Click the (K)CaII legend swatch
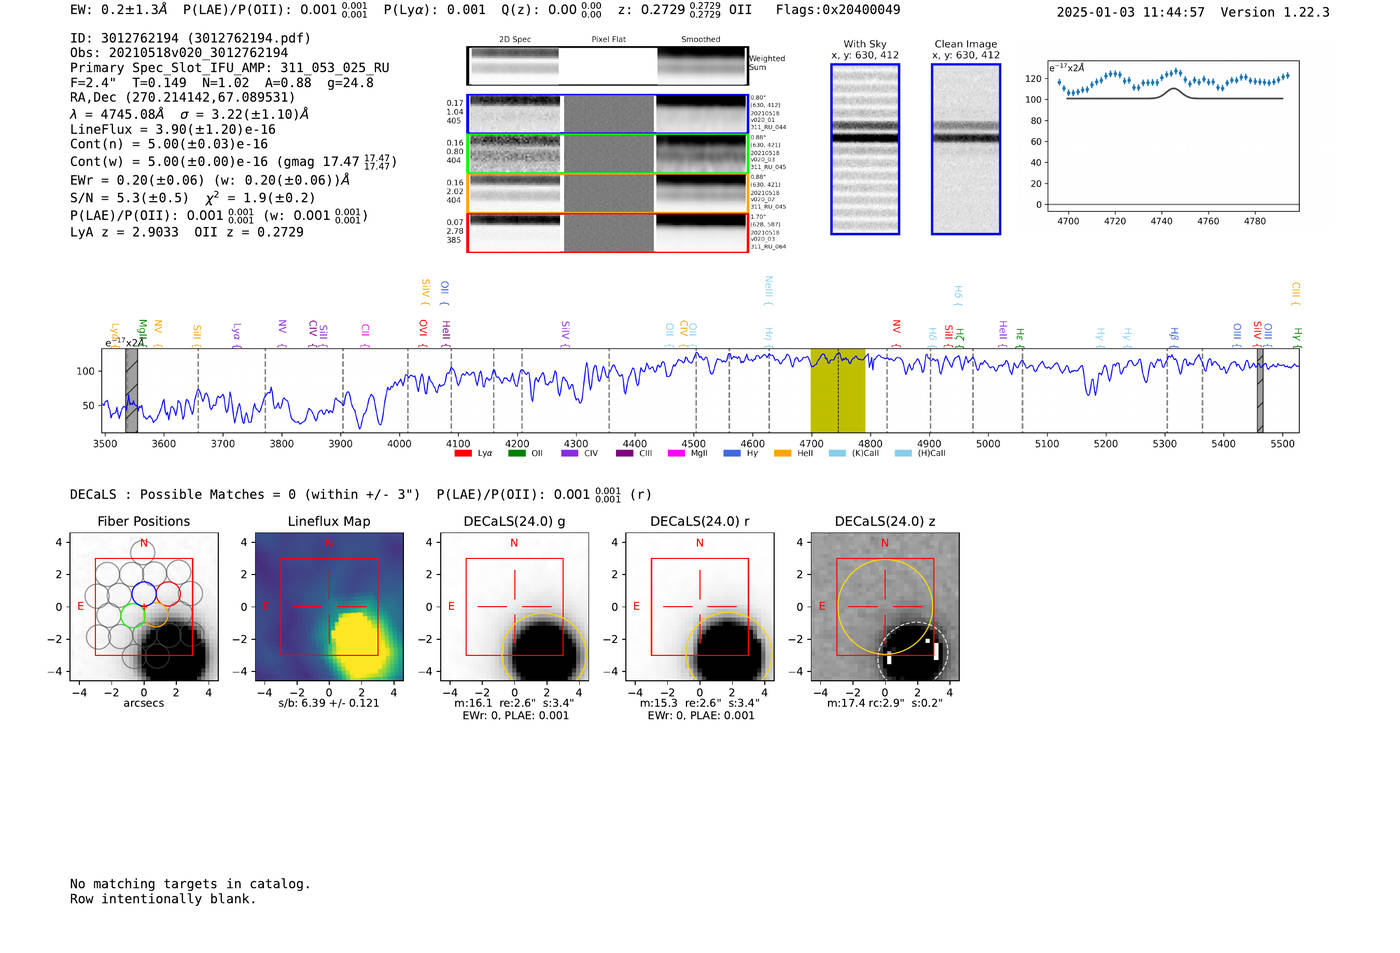This screenshot has height=953, width=1400. 838,453
